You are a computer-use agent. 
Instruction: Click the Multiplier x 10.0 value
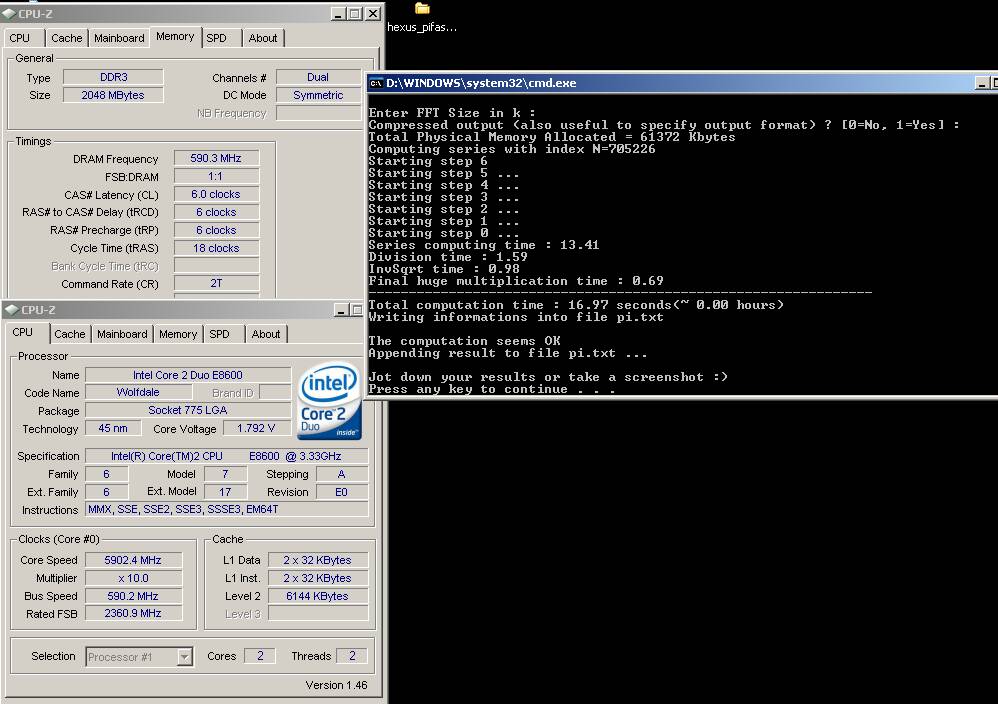point(133,578)
